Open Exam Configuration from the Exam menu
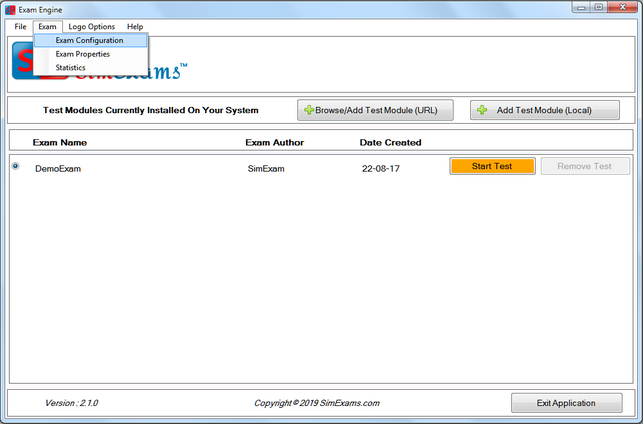This screenshot has height=424, width=643. click(90, 40)
